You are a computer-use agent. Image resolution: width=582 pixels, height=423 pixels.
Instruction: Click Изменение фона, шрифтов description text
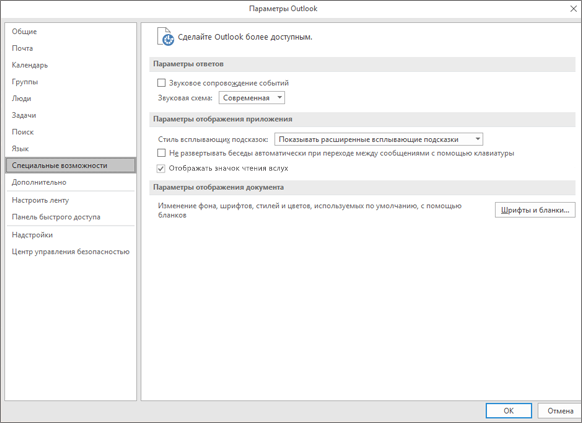310,210
